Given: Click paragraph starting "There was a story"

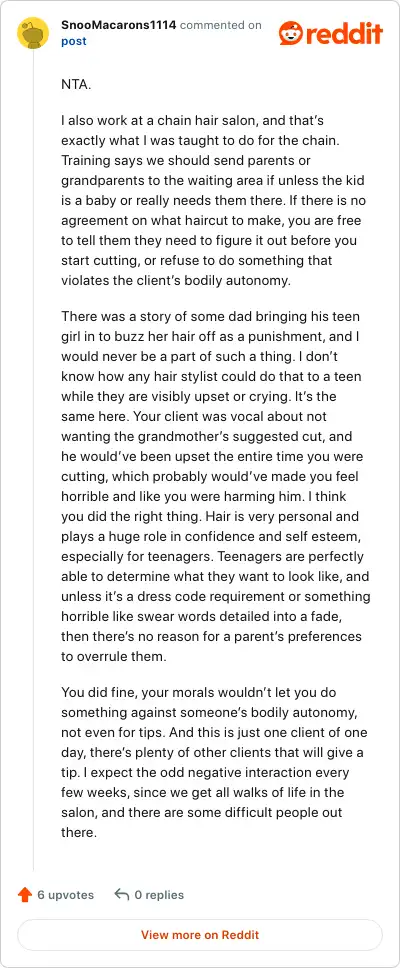Looking at the screenshot, I should tap(215, 487).
